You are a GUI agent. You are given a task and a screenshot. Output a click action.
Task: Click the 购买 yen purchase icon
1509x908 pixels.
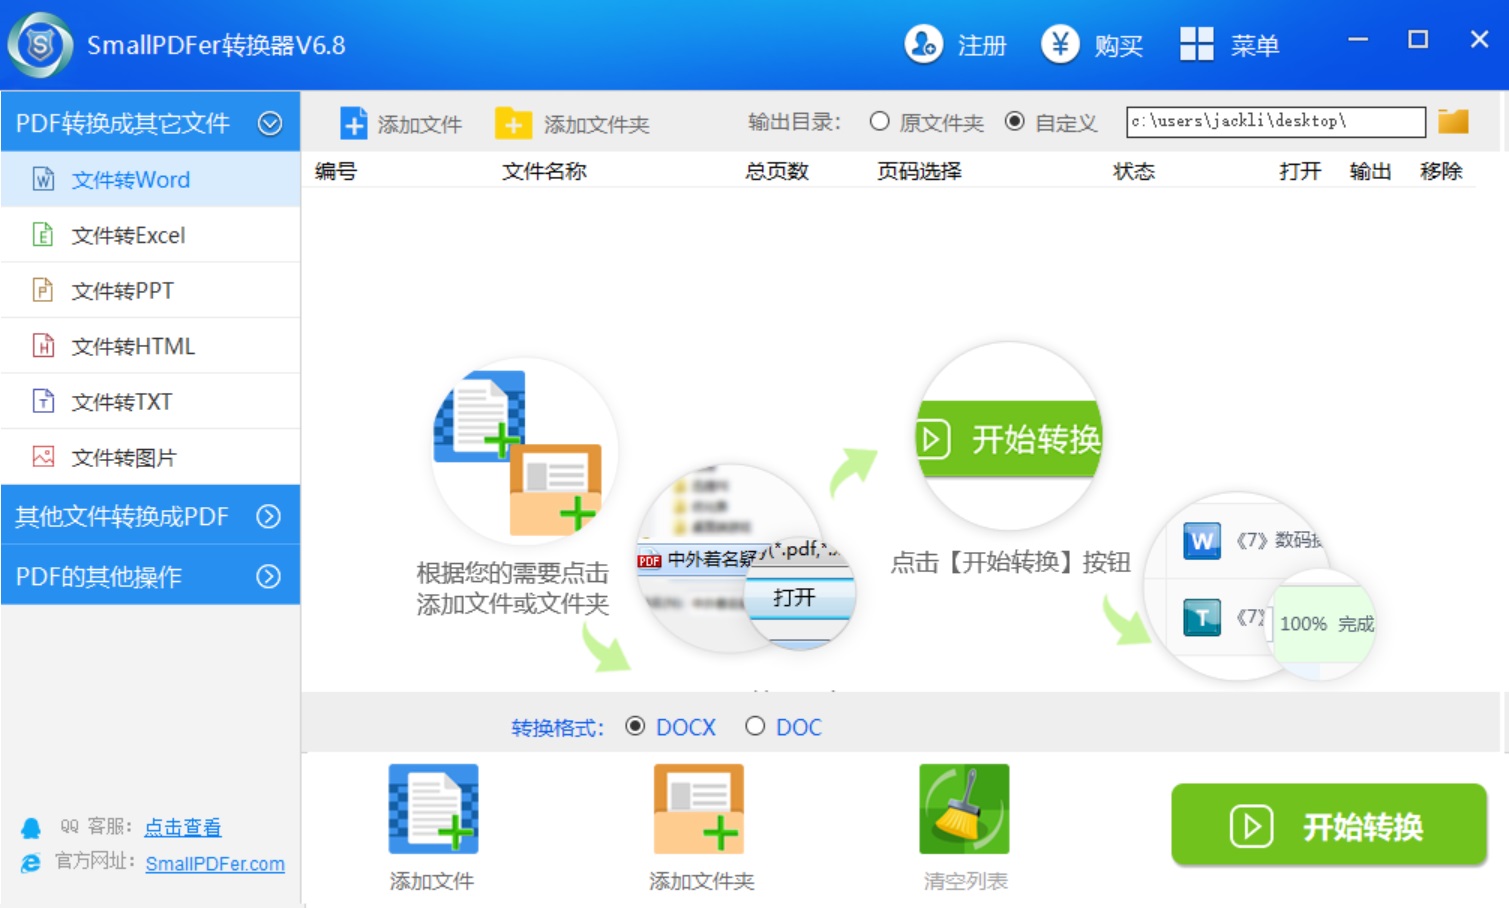pyautogui.click(x=1060, y=44)
